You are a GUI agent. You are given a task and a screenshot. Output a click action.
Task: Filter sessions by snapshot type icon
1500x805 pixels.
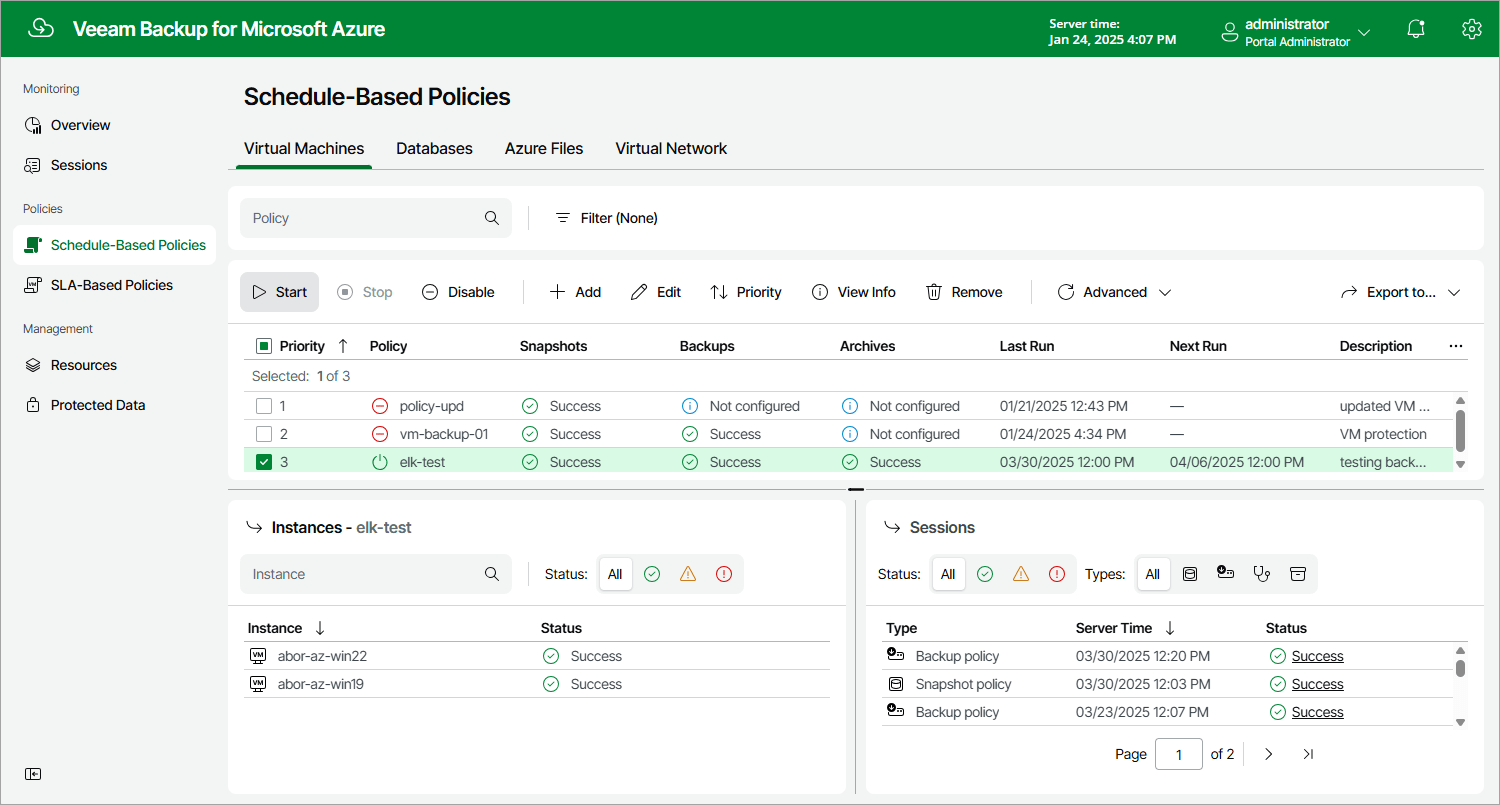click(x=1189, y=573)
